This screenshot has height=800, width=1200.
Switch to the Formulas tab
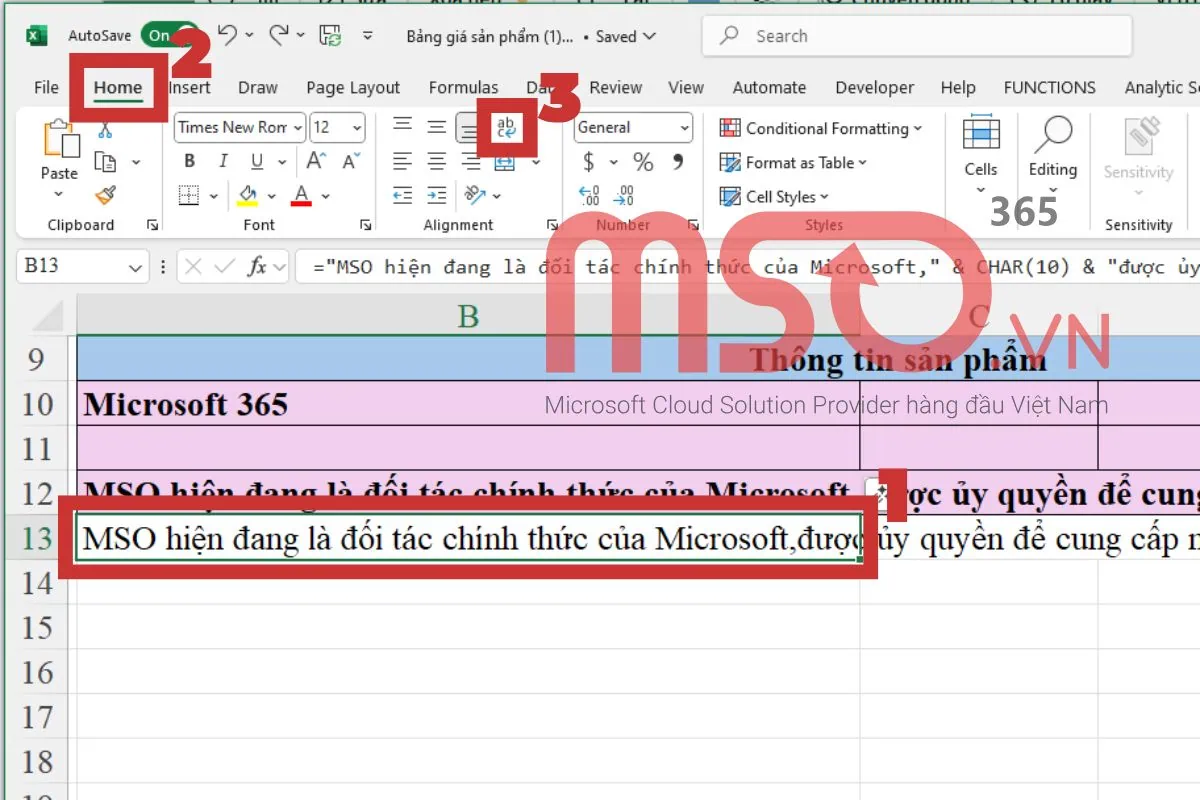click(463, 88)
